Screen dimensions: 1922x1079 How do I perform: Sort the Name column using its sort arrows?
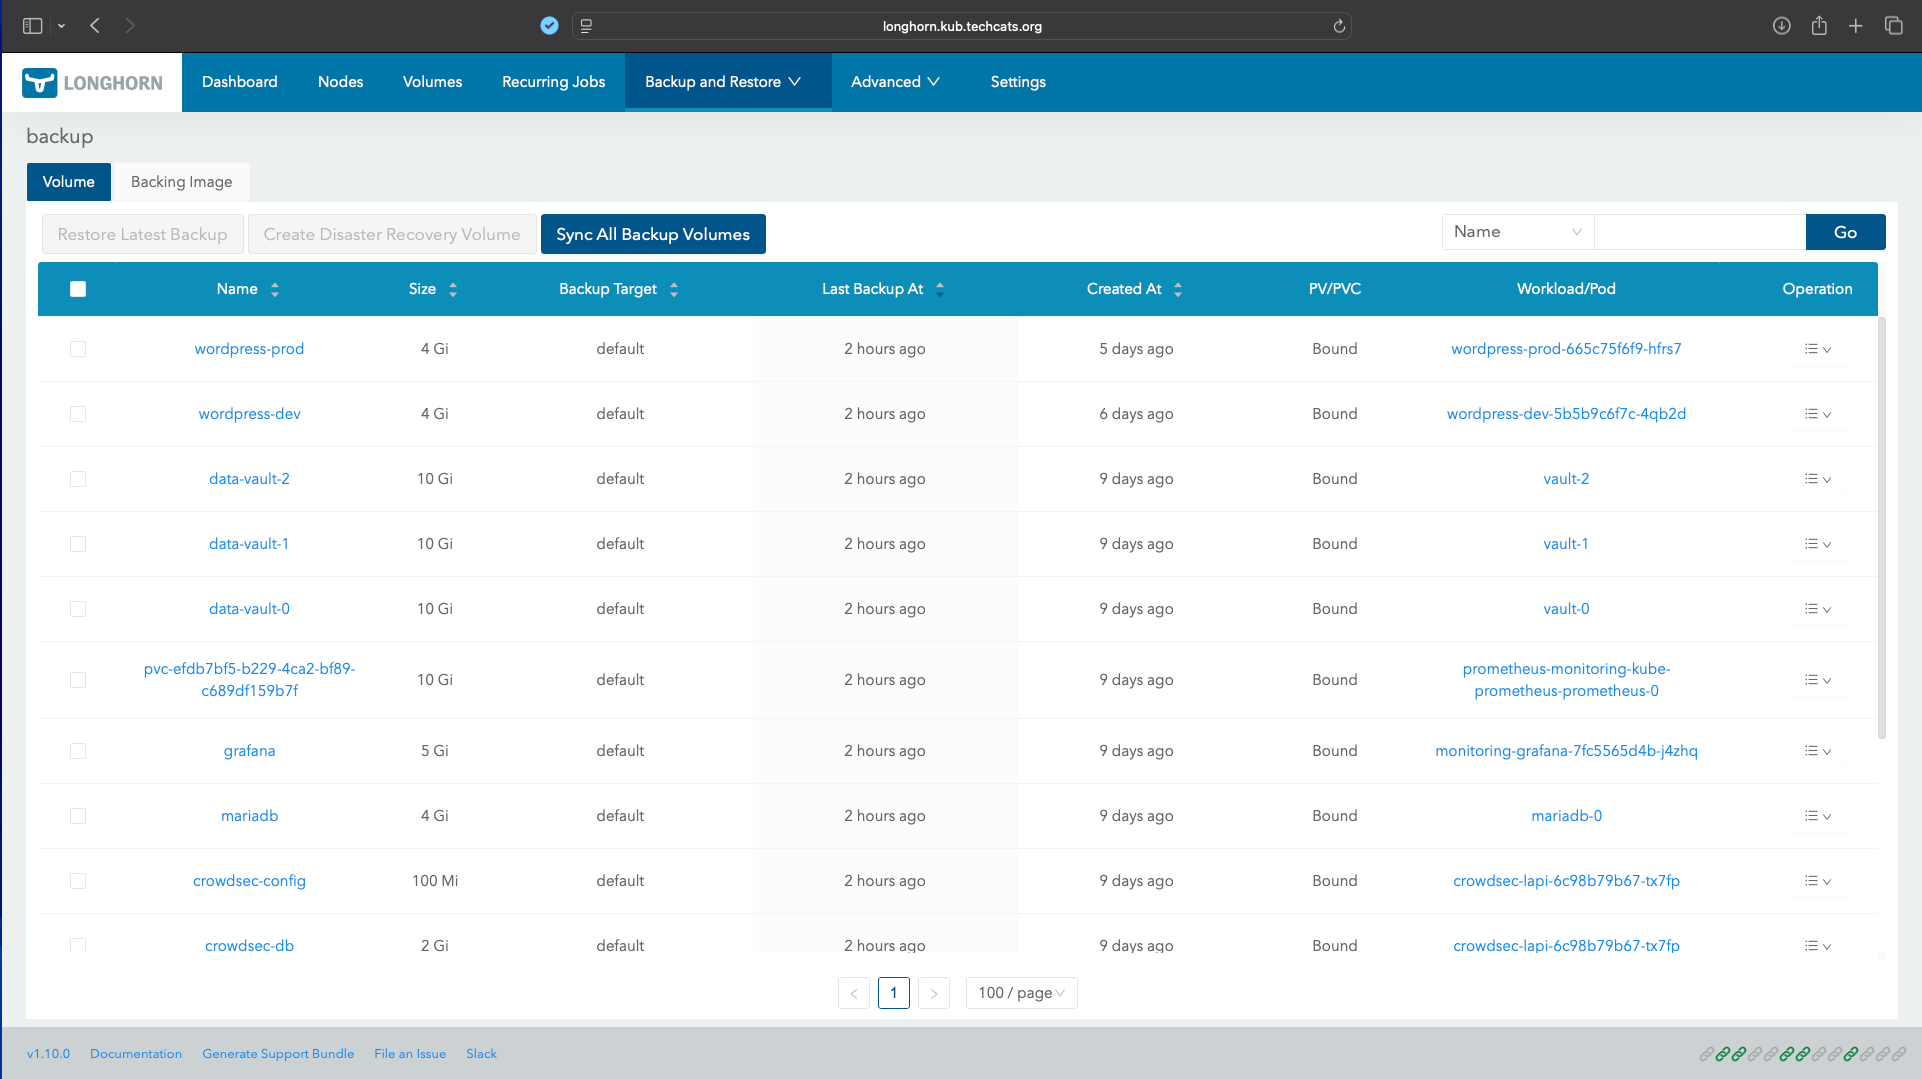274,288
